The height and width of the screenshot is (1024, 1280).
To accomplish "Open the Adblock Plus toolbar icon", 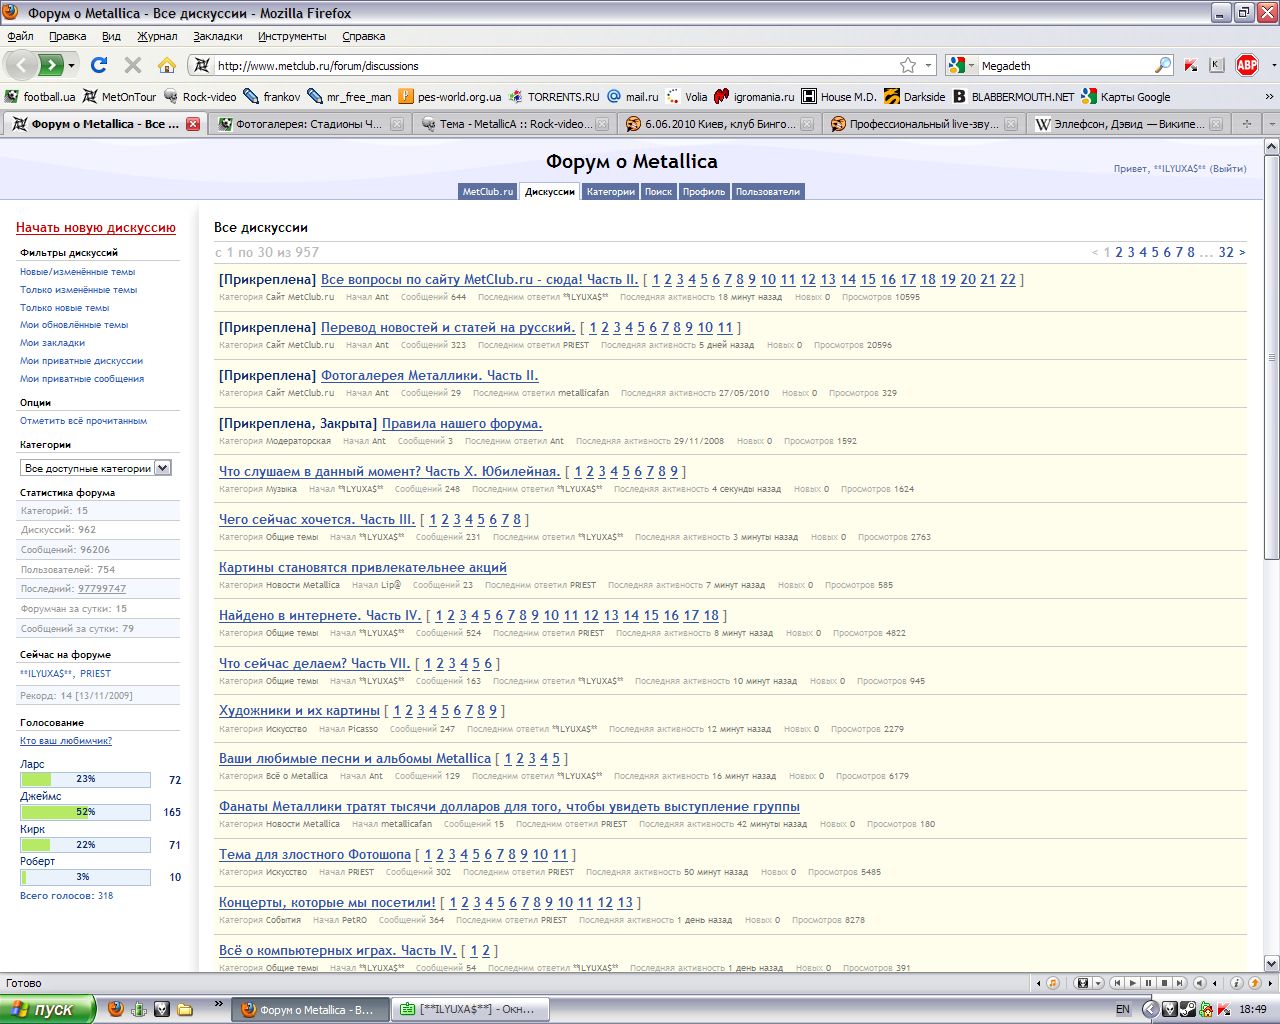I will [x=1246, y=65].
